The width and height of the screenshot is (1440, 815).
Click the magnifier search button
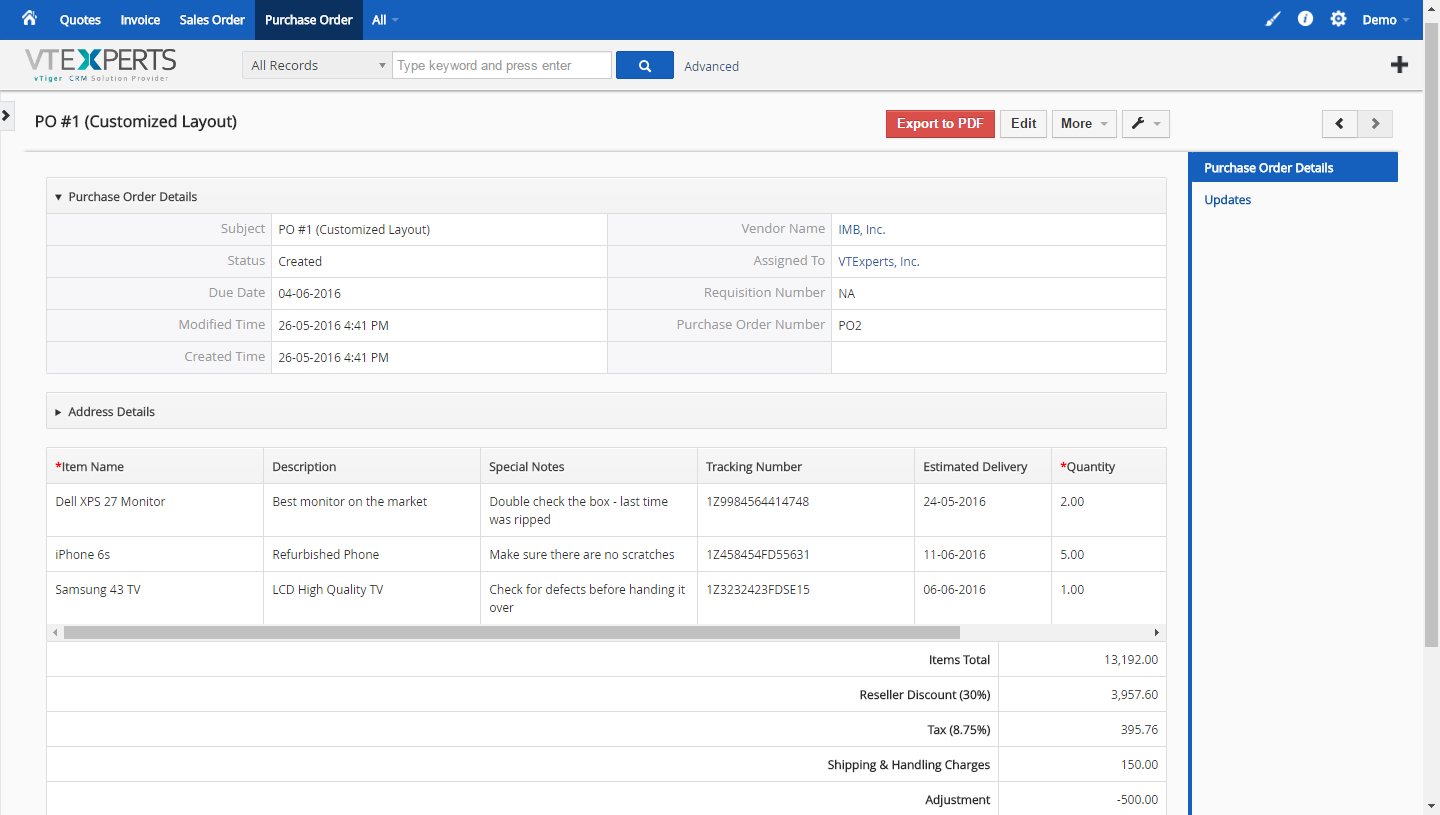point(645,65)
